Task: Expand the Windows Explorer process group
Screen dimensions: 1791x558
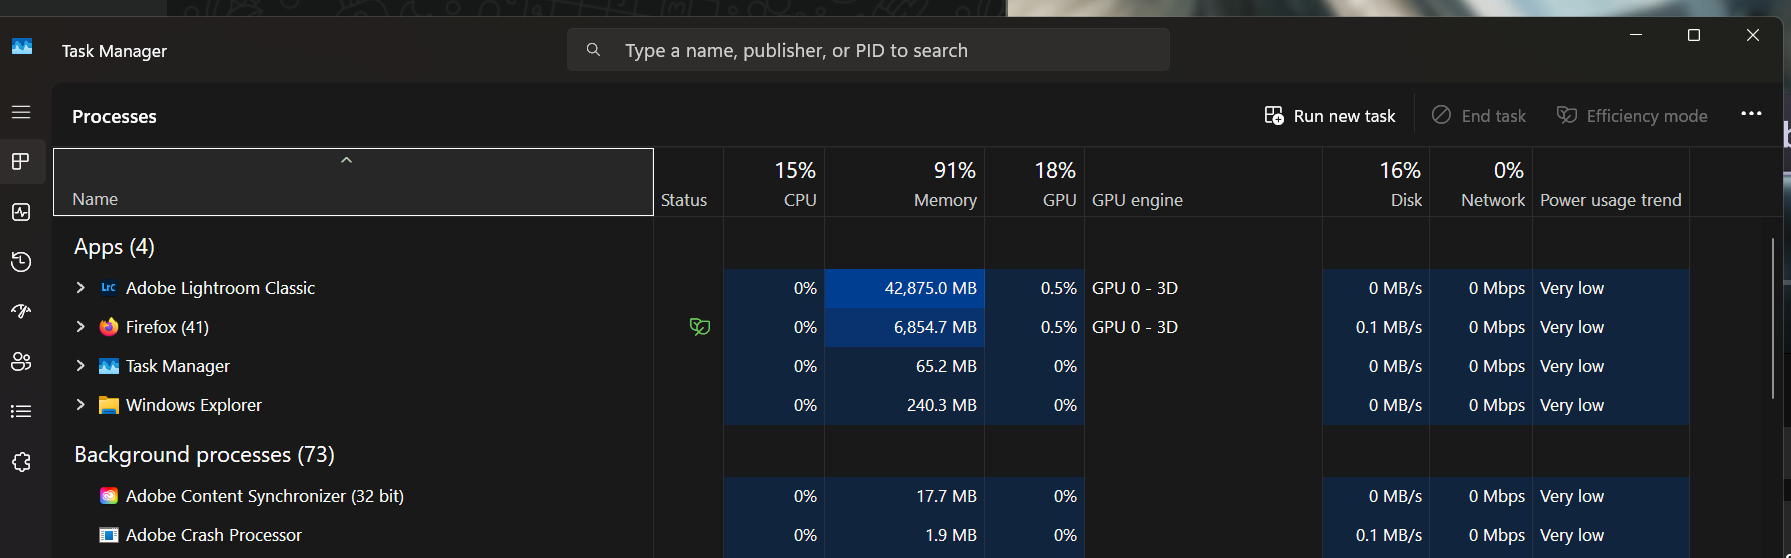Action: click(x=81, y=405)
